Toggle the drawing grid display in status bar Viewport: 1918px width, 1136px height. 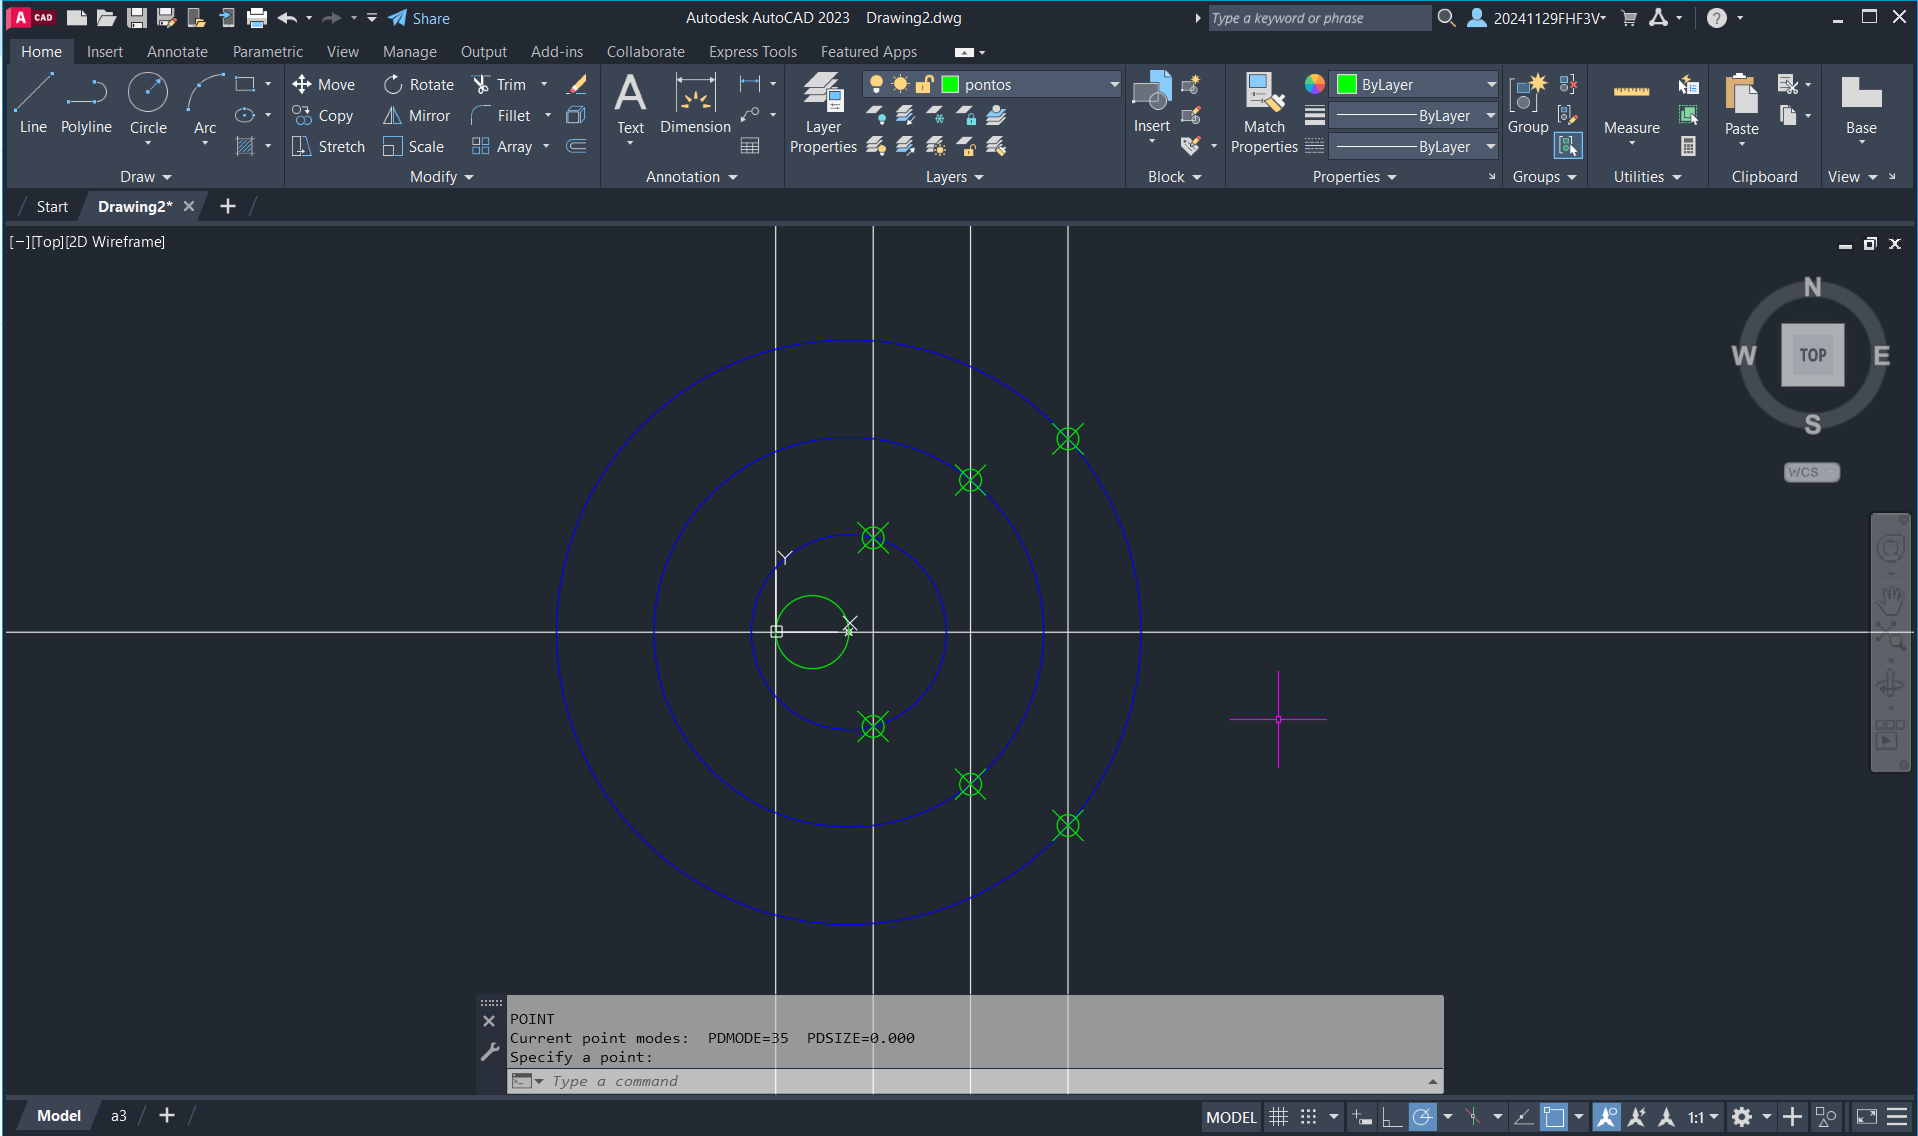(x=1278, y=1117)
